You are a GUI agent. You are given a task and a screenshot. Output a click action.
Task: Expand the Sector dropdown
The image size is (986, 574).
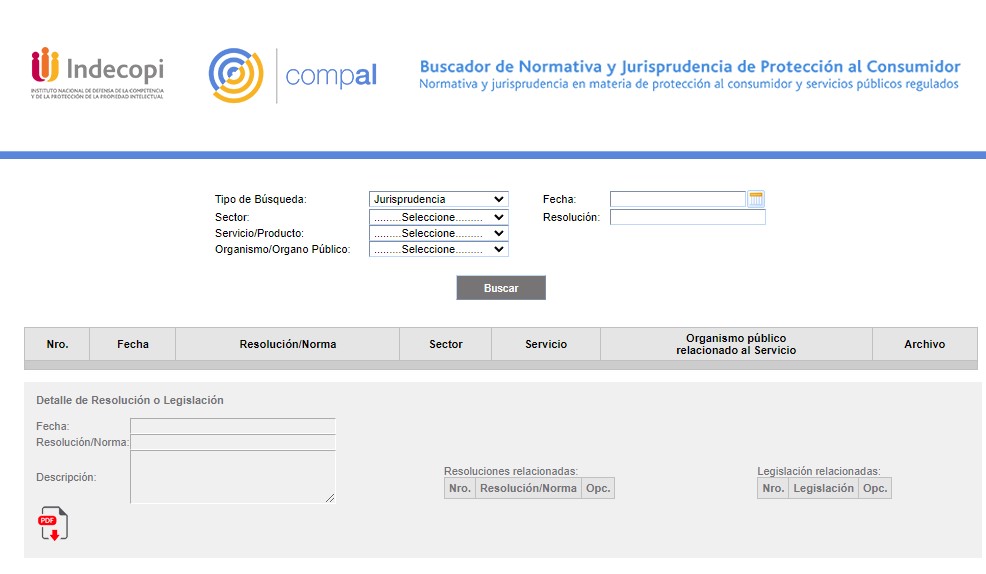click(x=438, y=217)
